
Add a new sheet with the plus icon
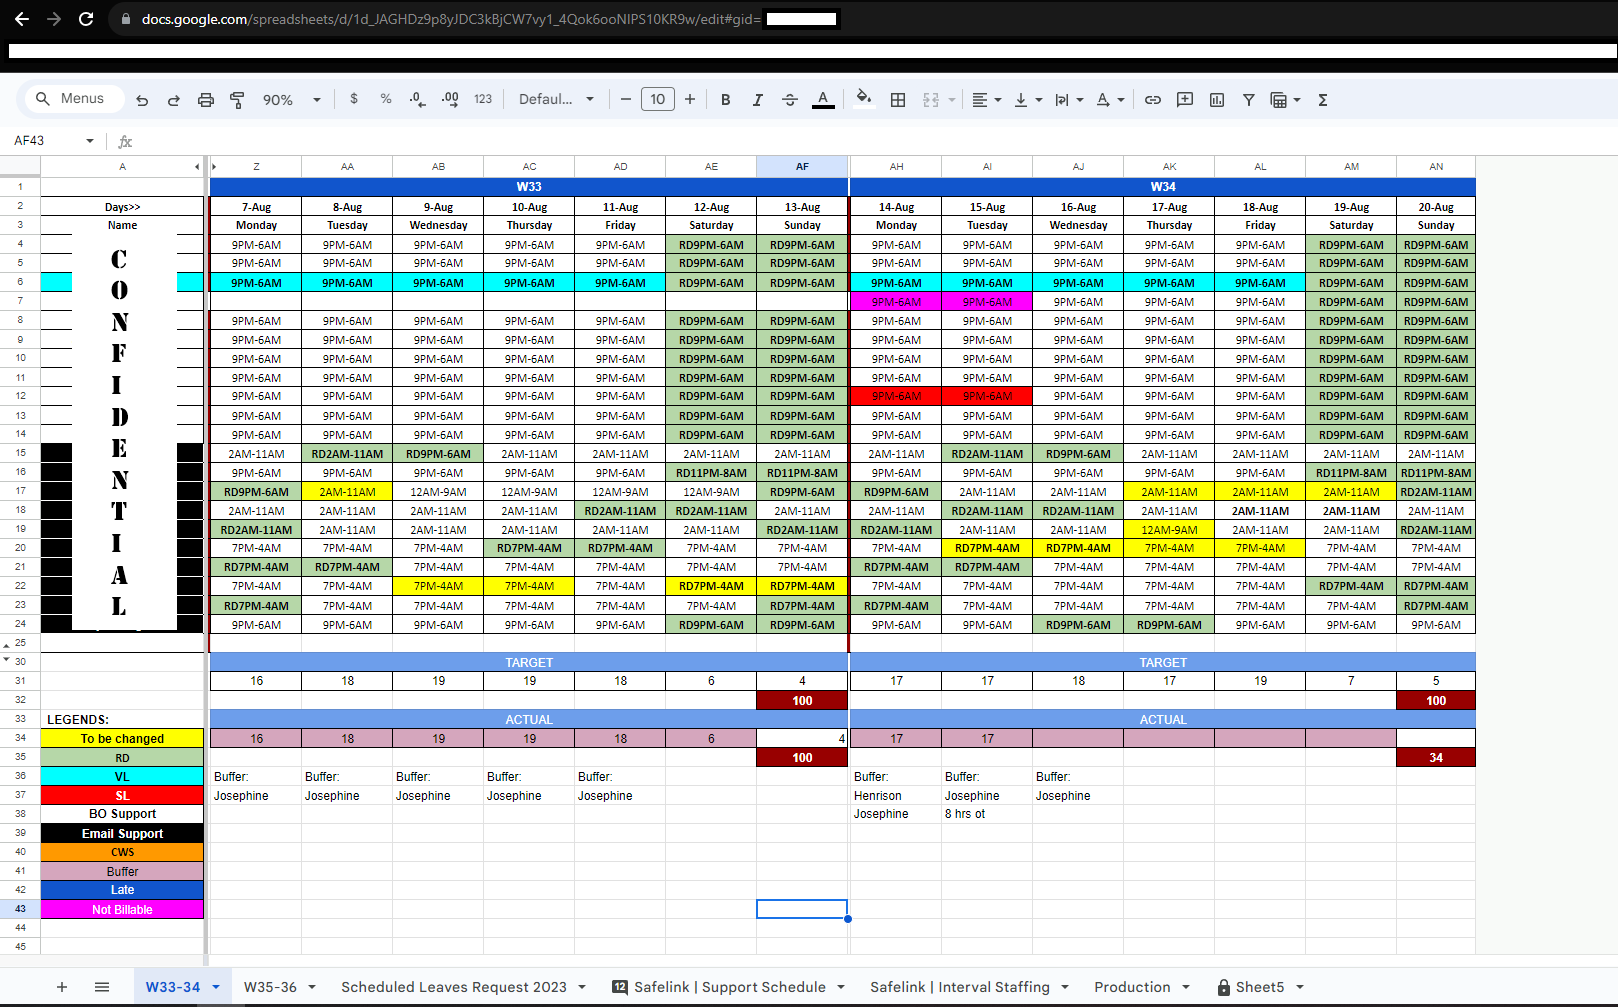(x=62, y=987)
